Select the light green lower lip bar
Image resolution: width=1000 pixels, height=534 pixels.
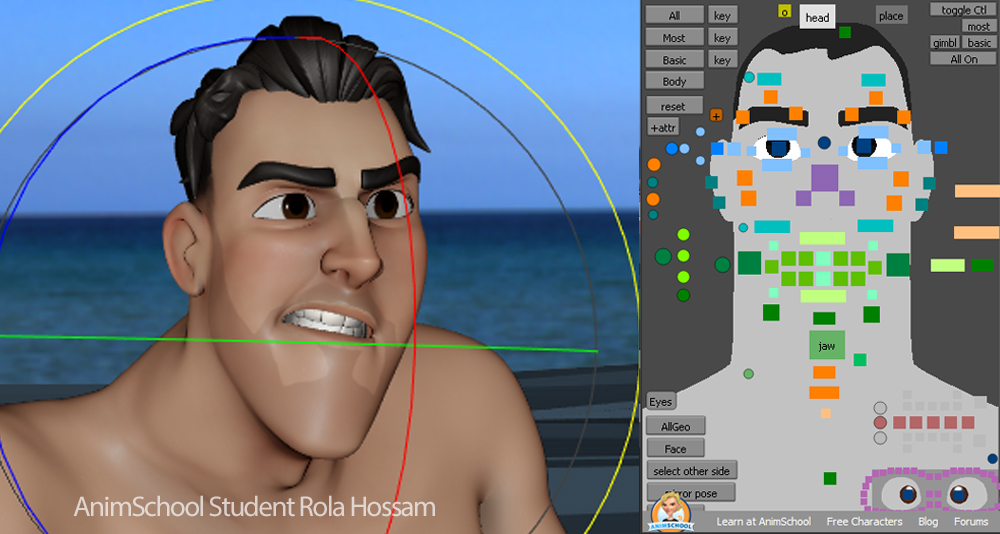(823, 296)
